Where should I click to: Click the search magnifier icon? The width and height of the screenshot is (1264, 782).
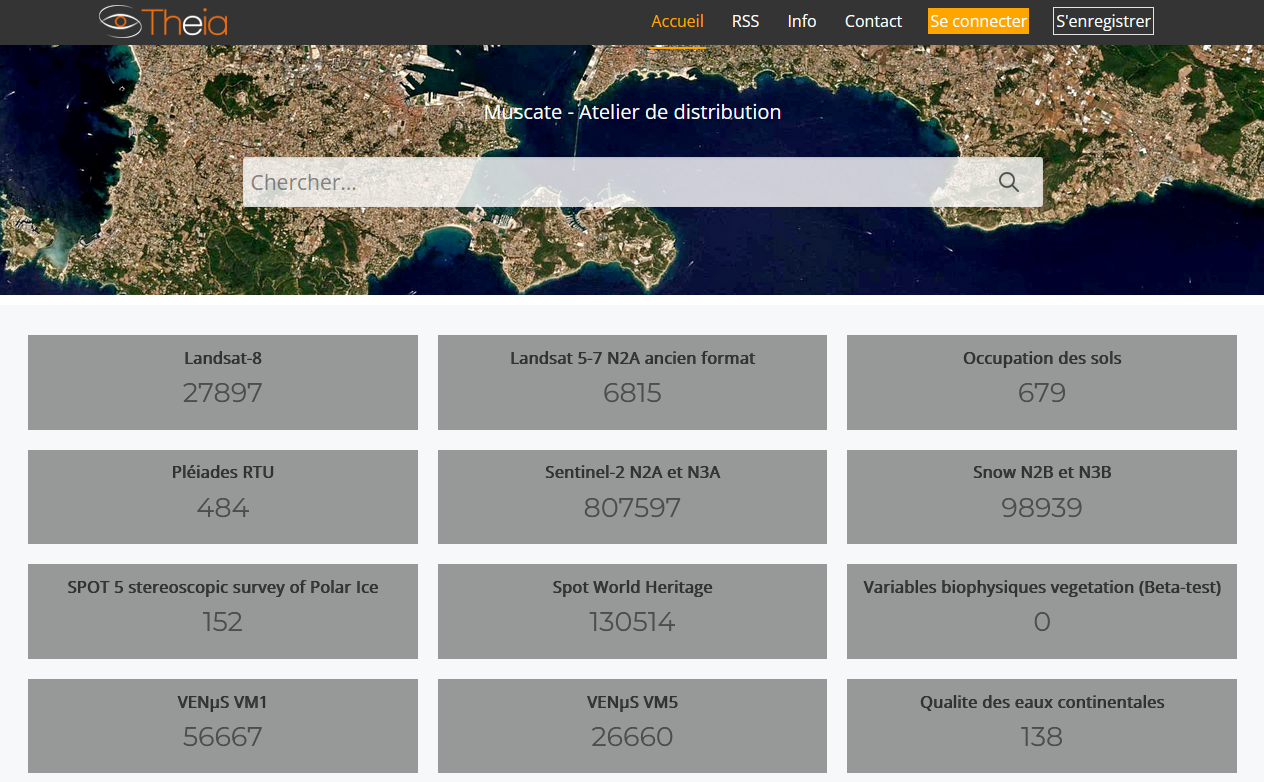tap(1009, 182)
